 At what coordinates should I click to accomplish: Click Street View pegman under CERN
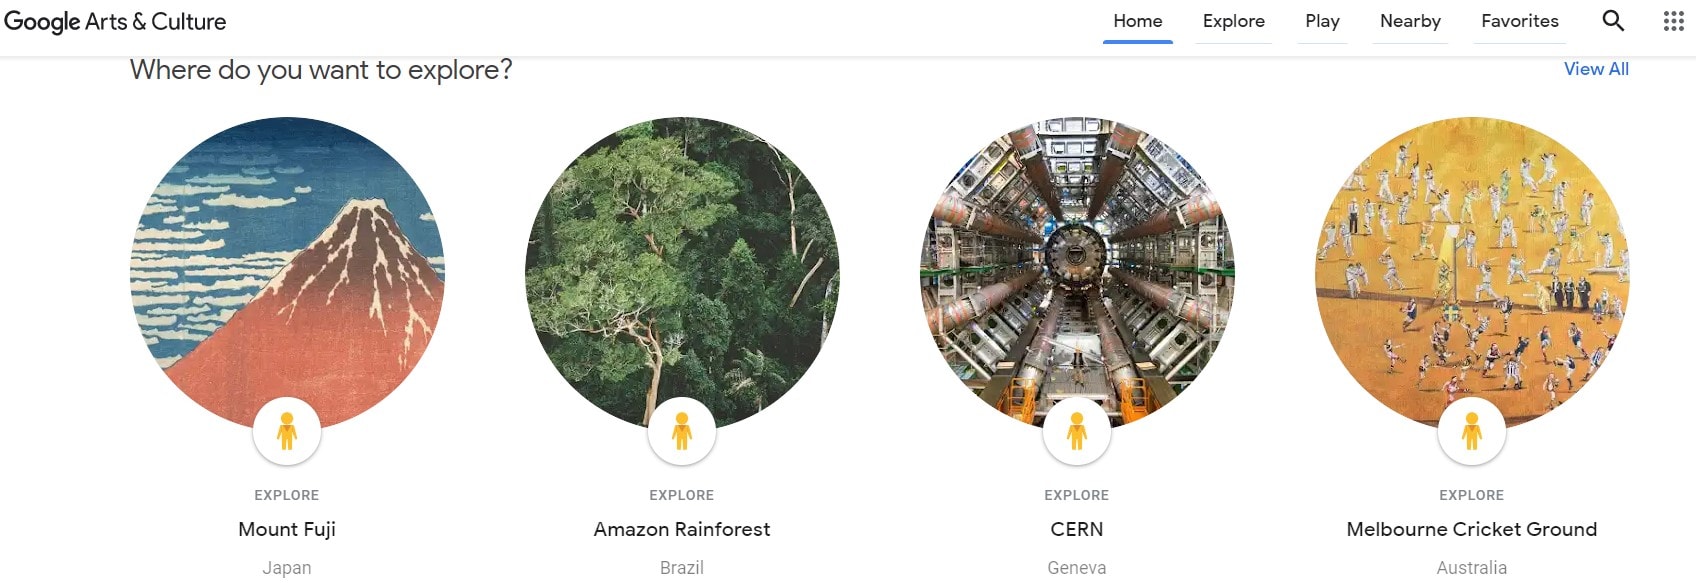[1077, 431]
